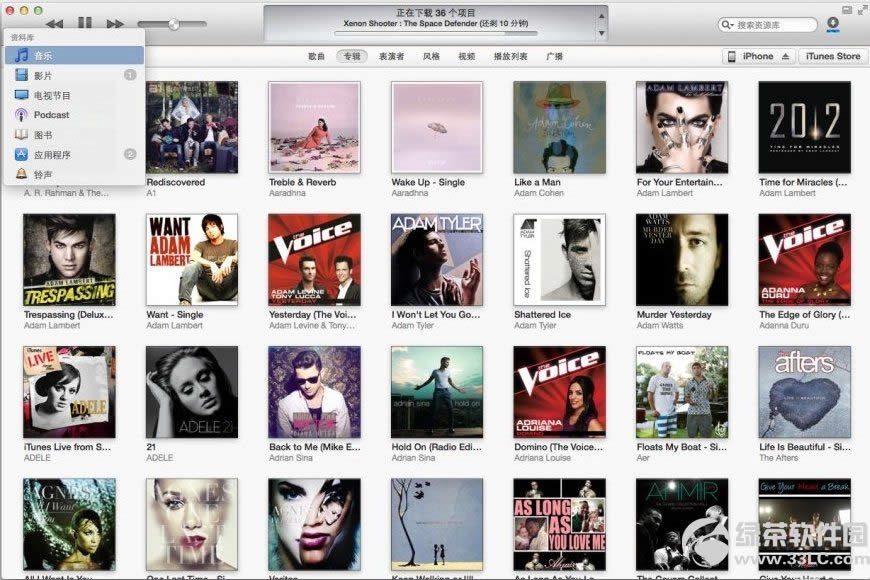Screen dimensions: 870x580
Task: Switch to 专辑 tab
Action: click(352, 56)
